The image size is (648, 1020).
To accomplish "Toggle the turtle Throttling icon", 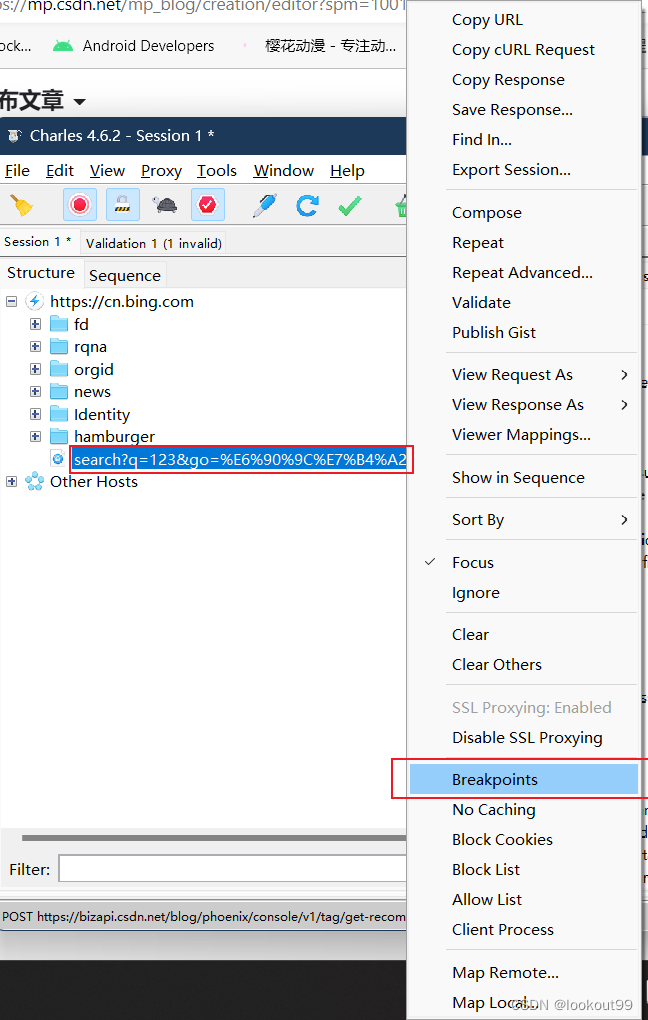I will 165,206.
